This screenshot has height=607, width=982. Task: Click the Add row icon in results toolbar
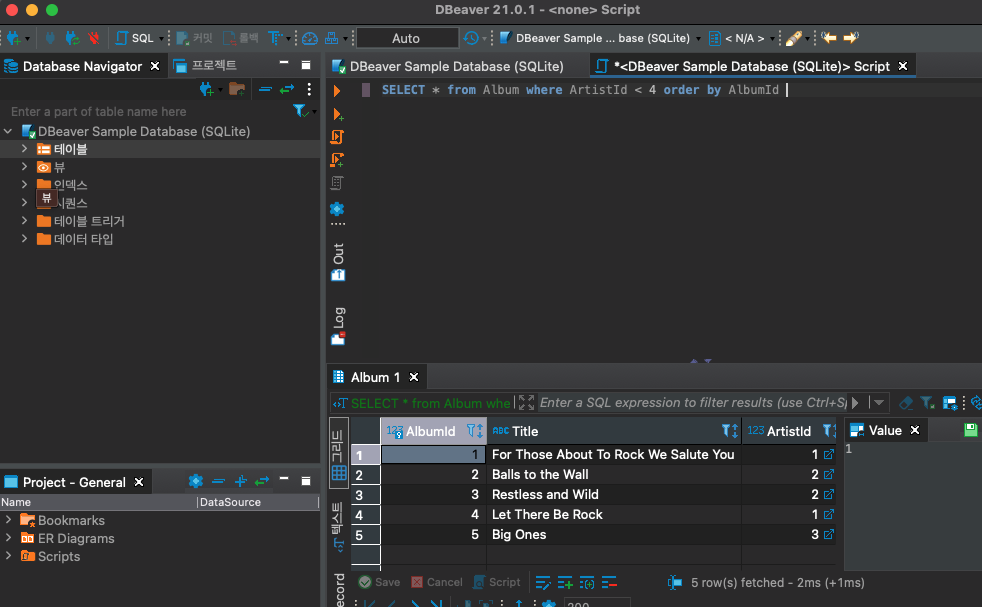tap(565, 583)
